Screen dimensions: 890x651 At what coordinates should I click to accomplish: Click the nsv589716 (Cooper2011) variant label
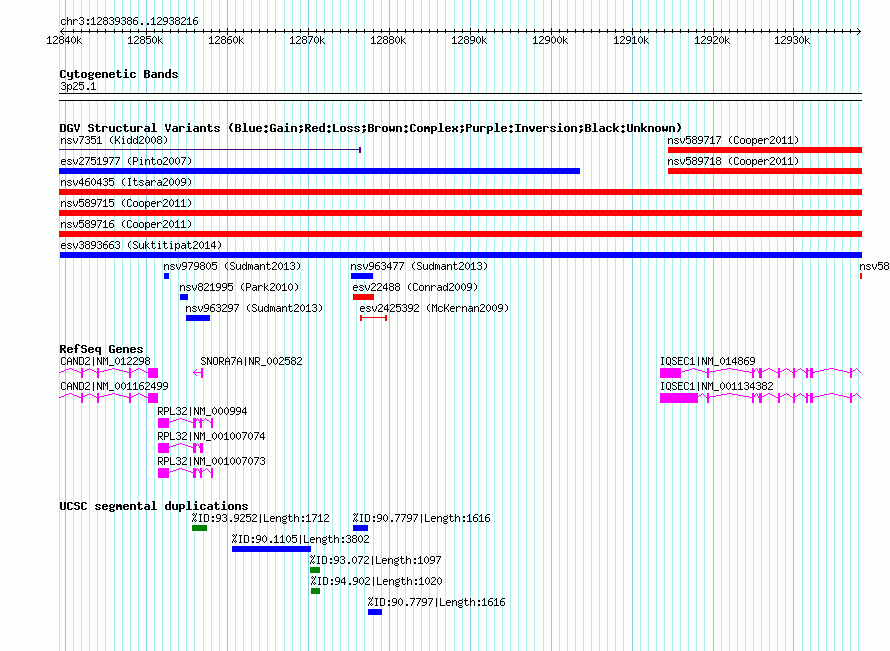pyautogui.click(x=126, y=224)
